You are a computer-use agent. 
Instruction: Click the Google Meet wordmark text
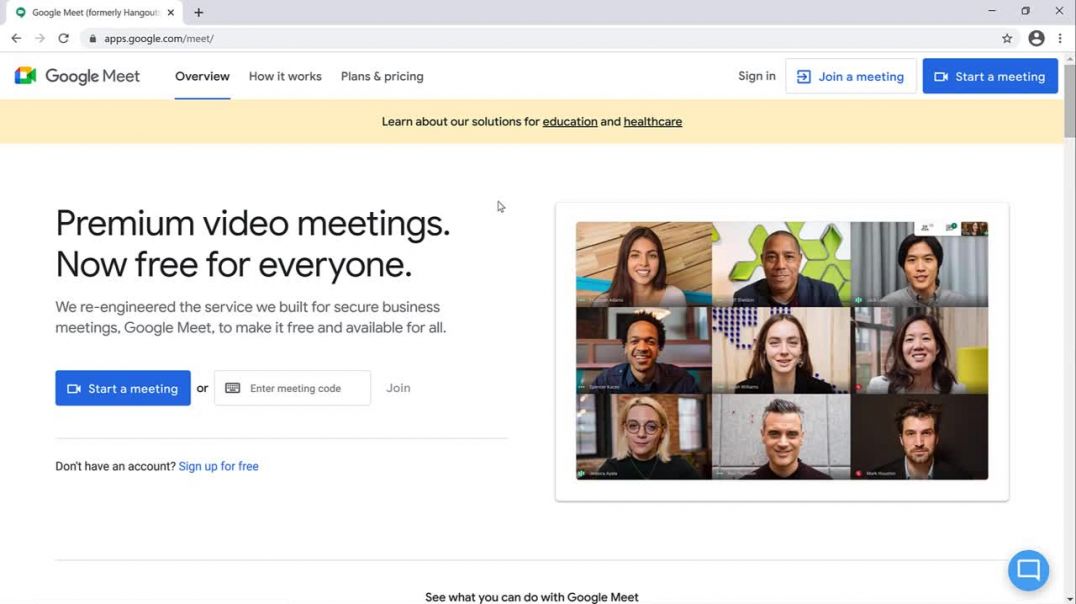93,76
